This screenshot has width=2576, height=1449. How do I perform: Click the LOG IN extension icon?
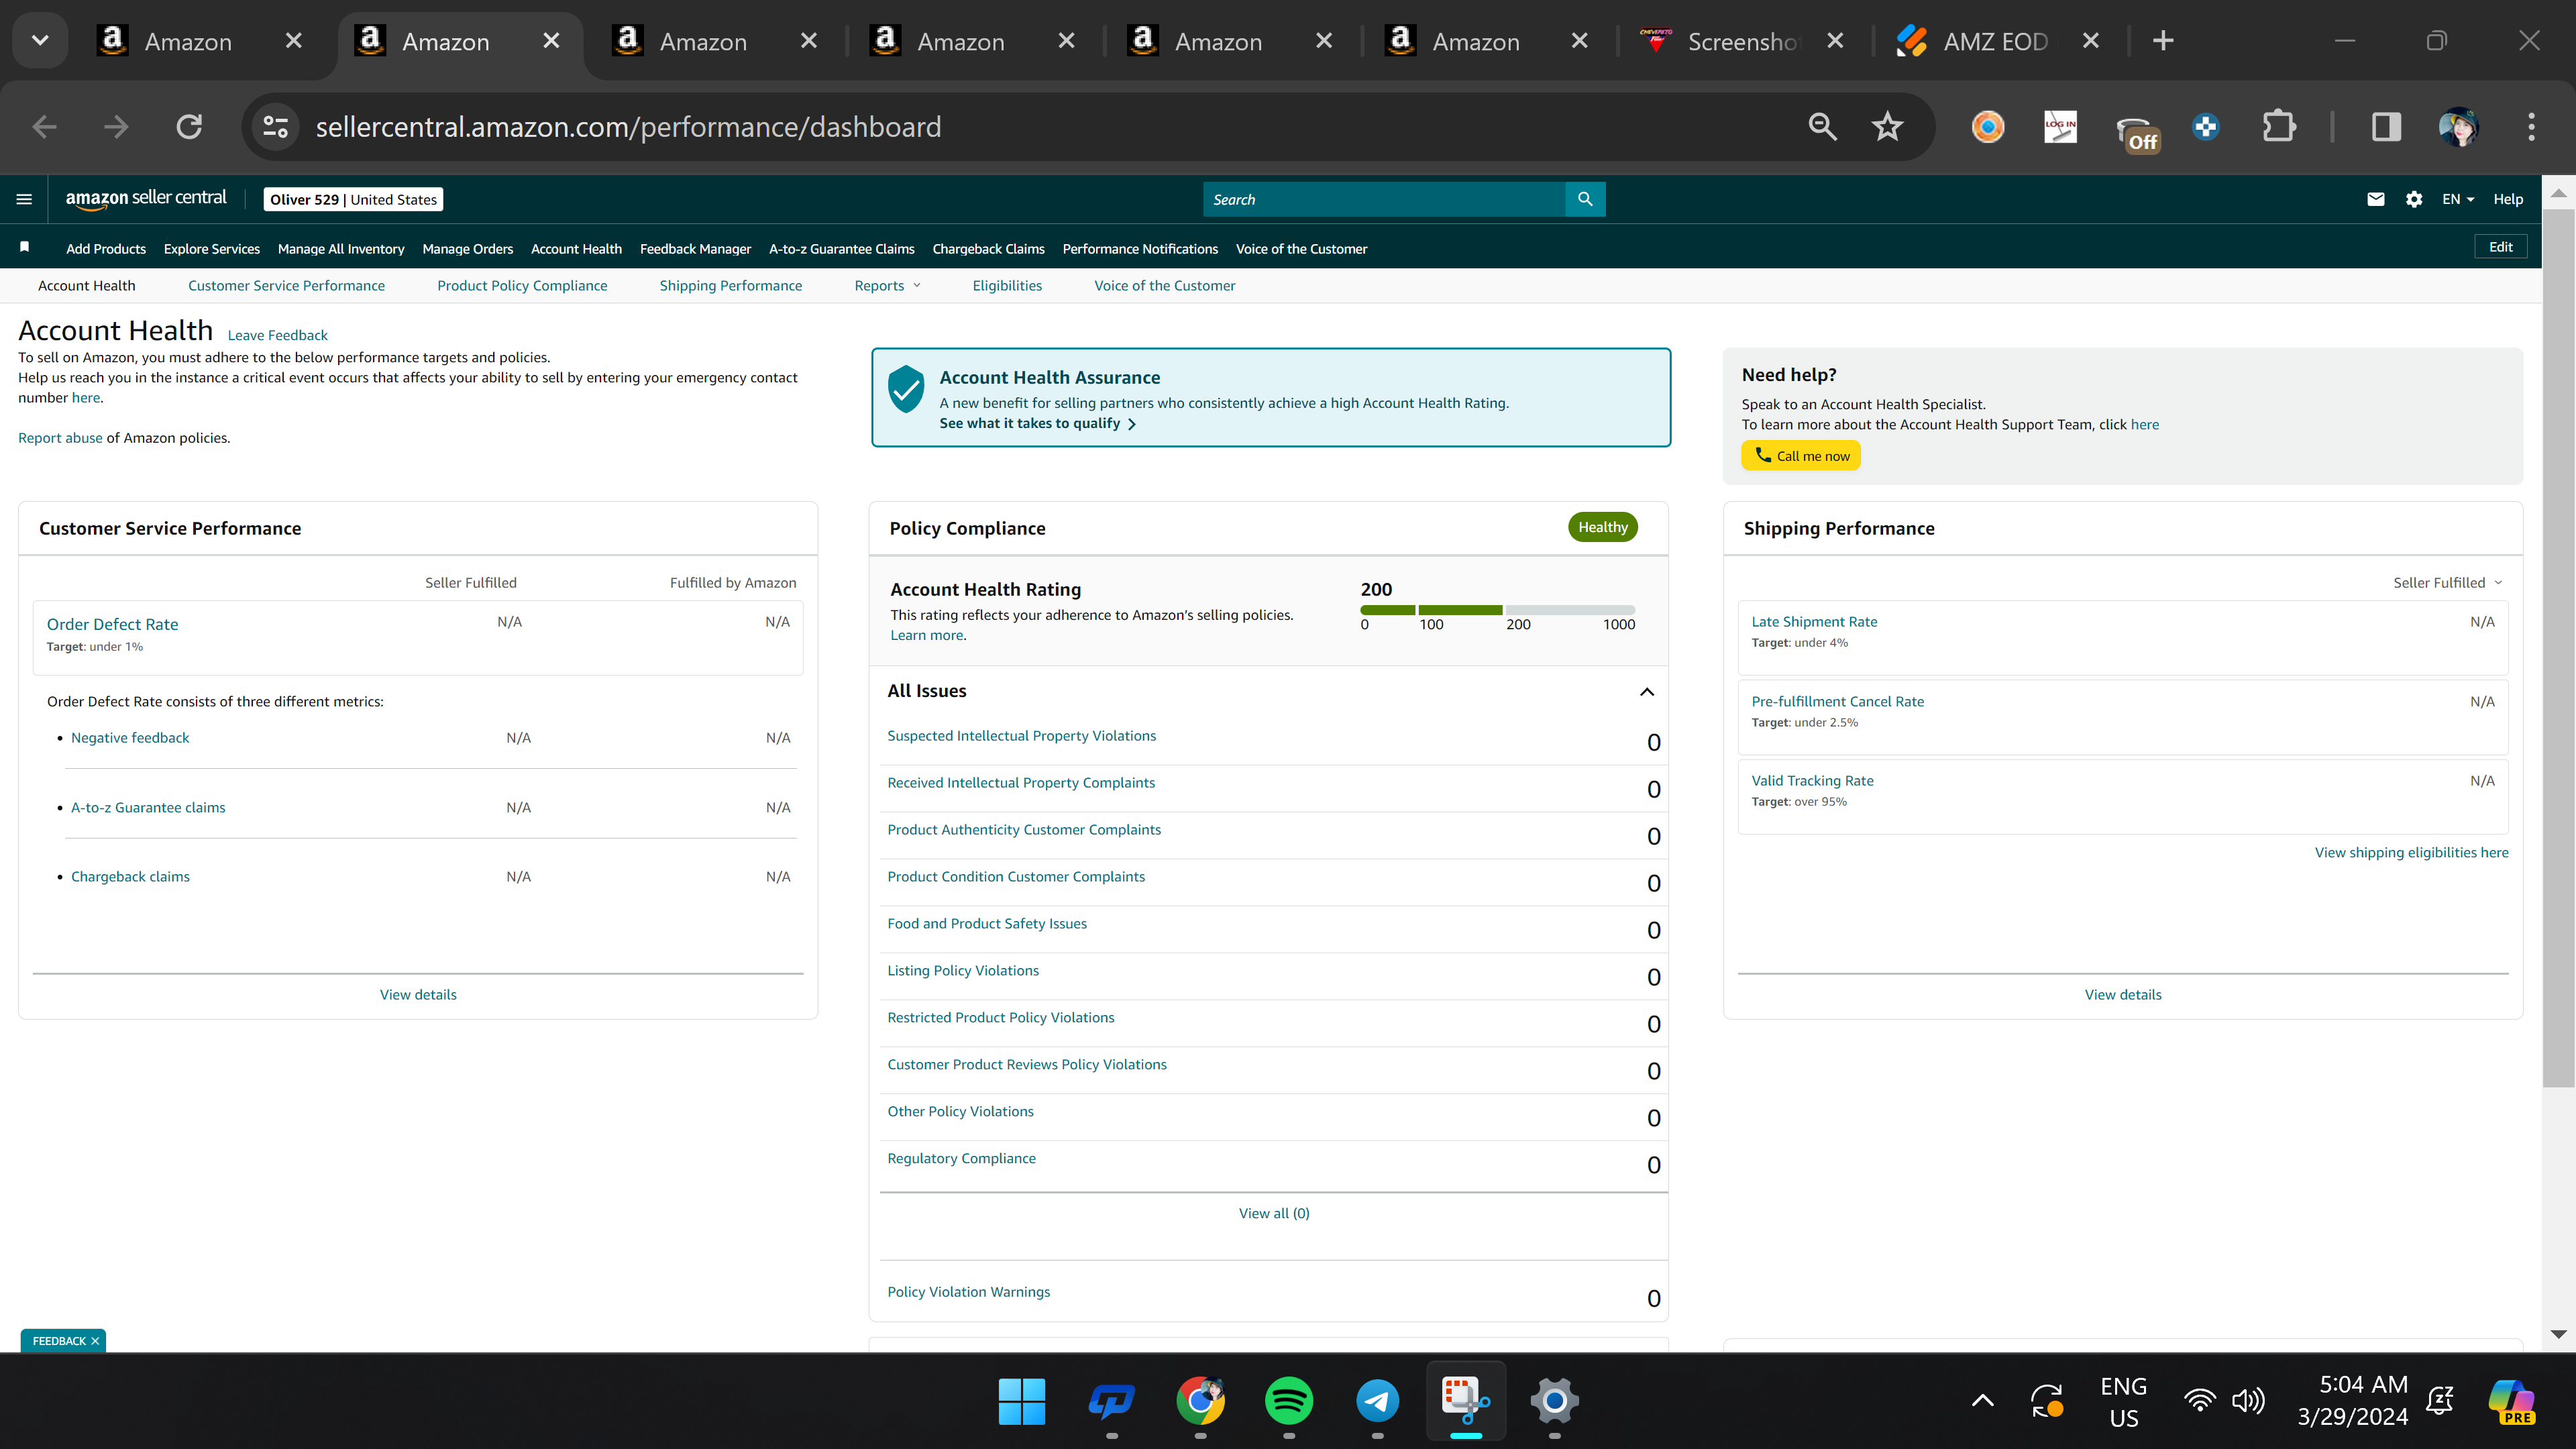2060,127
